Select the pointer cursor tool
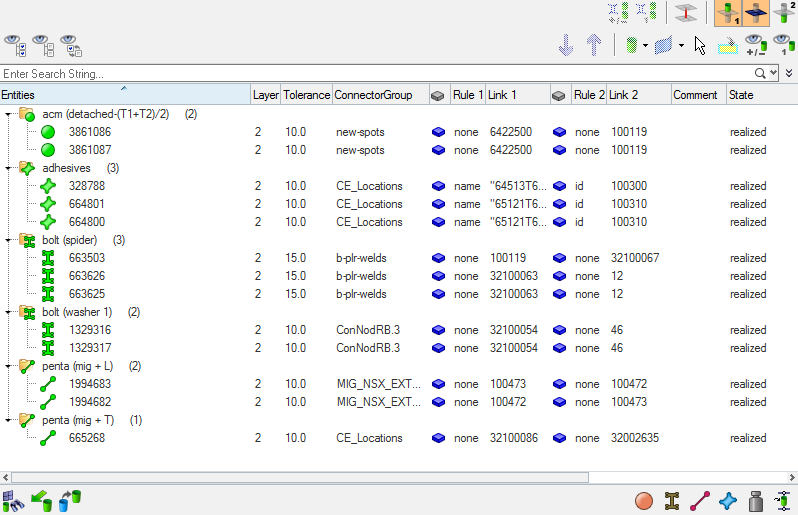Screen dimensions: 798x515 [700, 45]
